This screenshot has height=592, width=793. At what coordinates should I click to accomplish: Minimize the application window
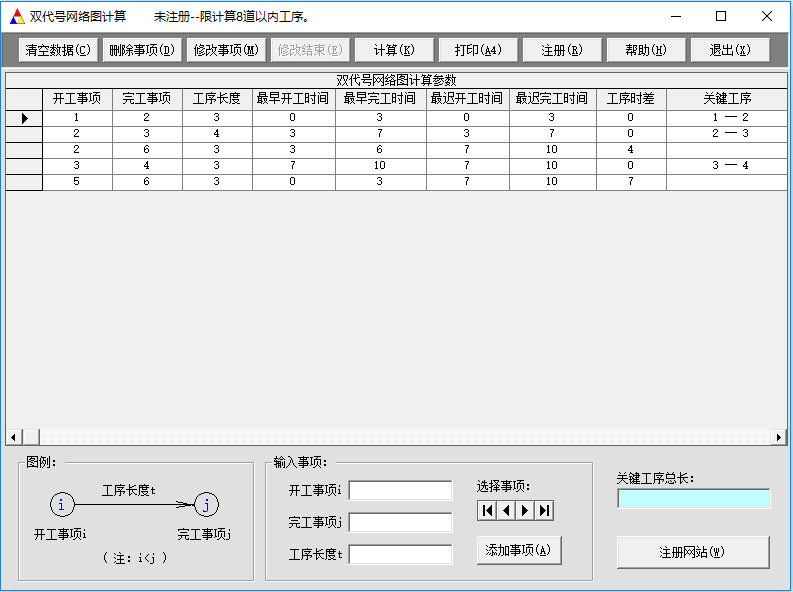pos(676,16)
